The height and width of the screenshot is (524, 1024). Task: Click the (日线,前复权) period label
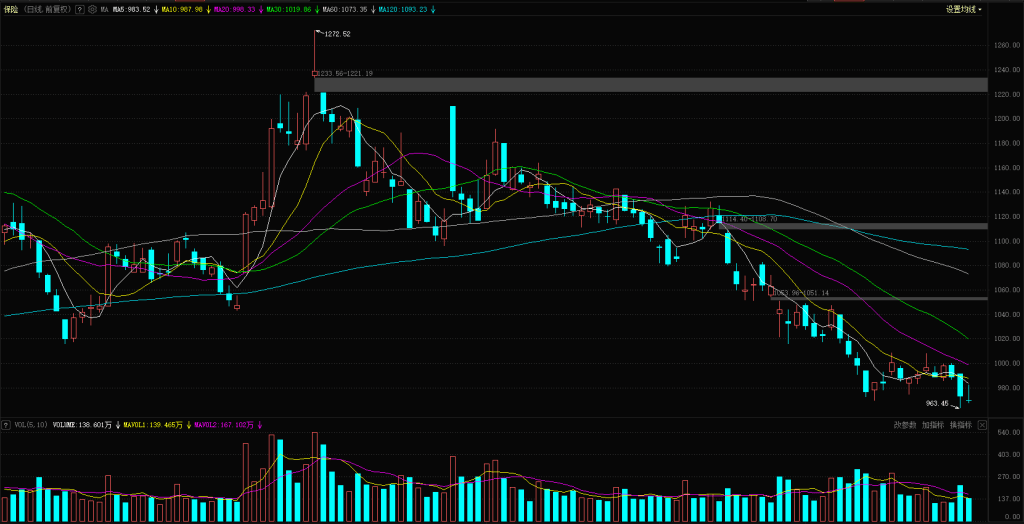[47, 9]
